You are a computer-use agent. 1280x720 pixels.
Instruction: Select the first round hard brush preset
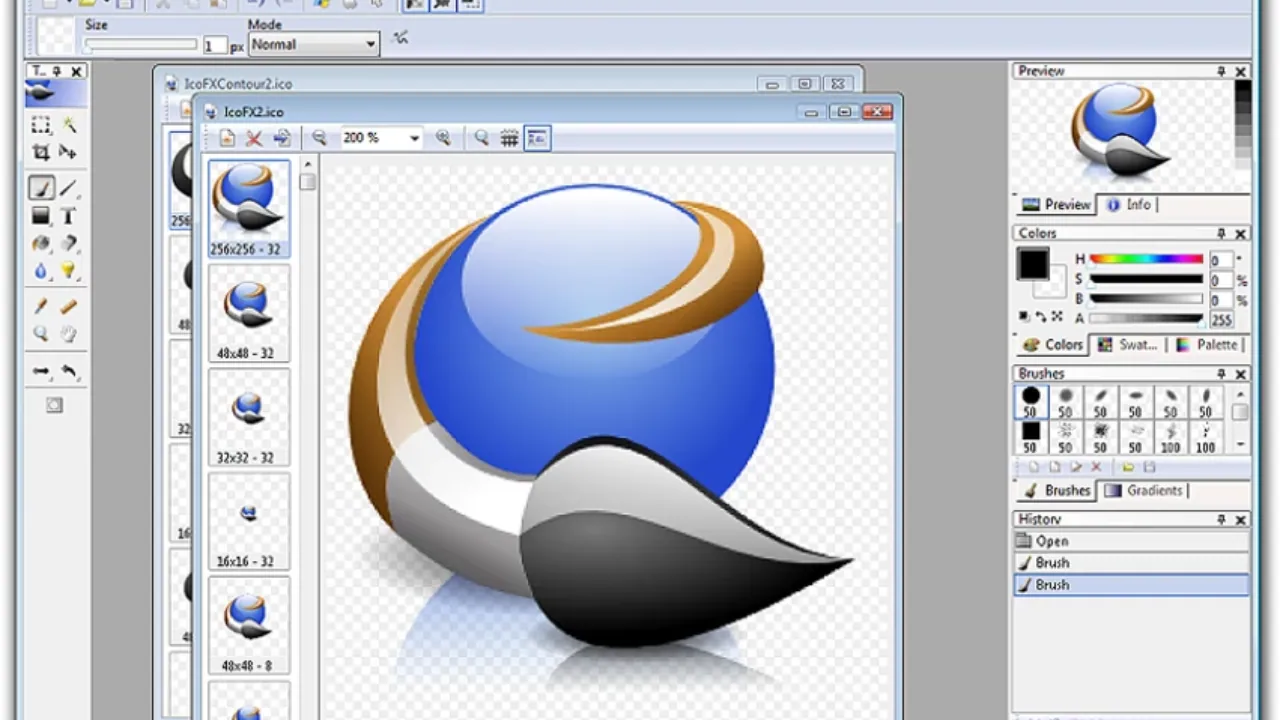pyautogui.click(x=1030, y=403)
